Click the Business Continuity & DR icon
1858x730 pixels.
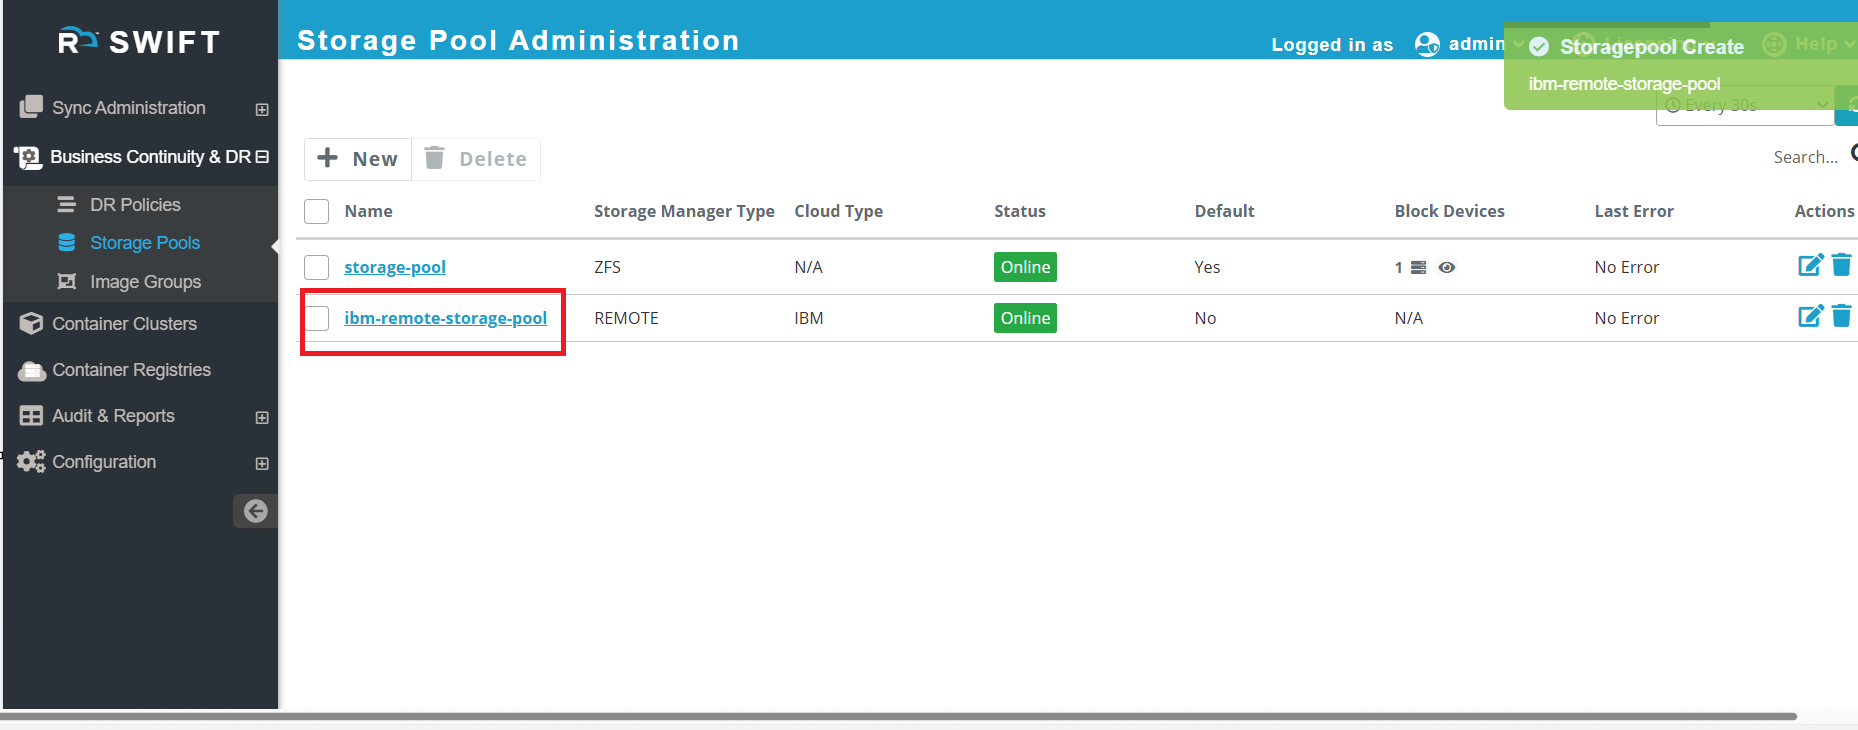click(28, 157)
